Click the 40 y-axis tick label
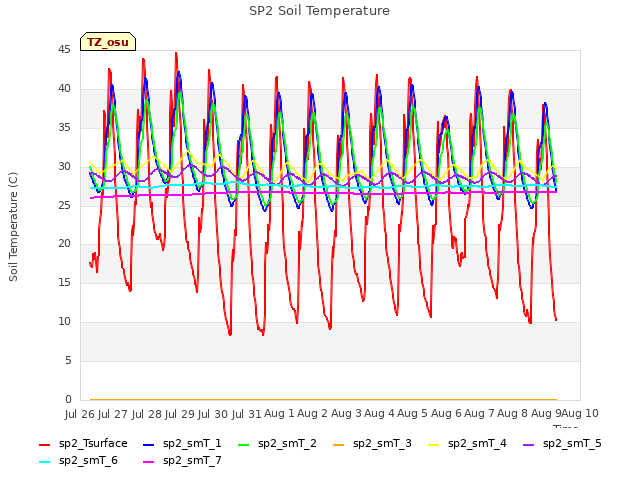Screen dimensions: 640x480 pyautogui.click(x=64, y=89)
